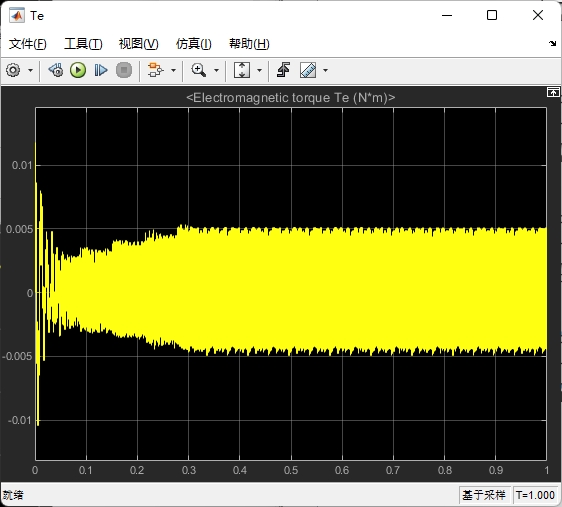Expand the scale axes dropdown arrow
Viewport: 562px width, 507px height.
pyautogui.click(x=259, y=70)
